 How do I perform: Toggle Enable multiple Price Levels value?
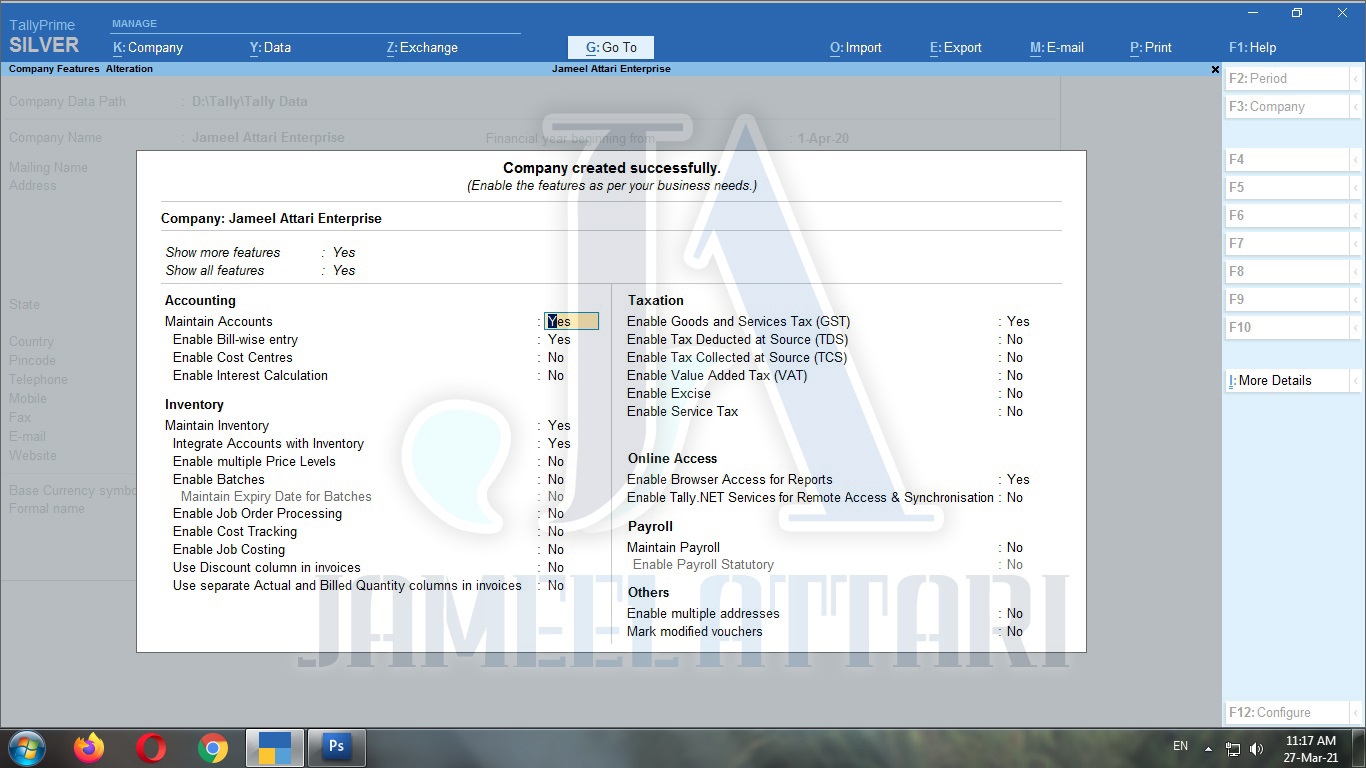[556, 461]
